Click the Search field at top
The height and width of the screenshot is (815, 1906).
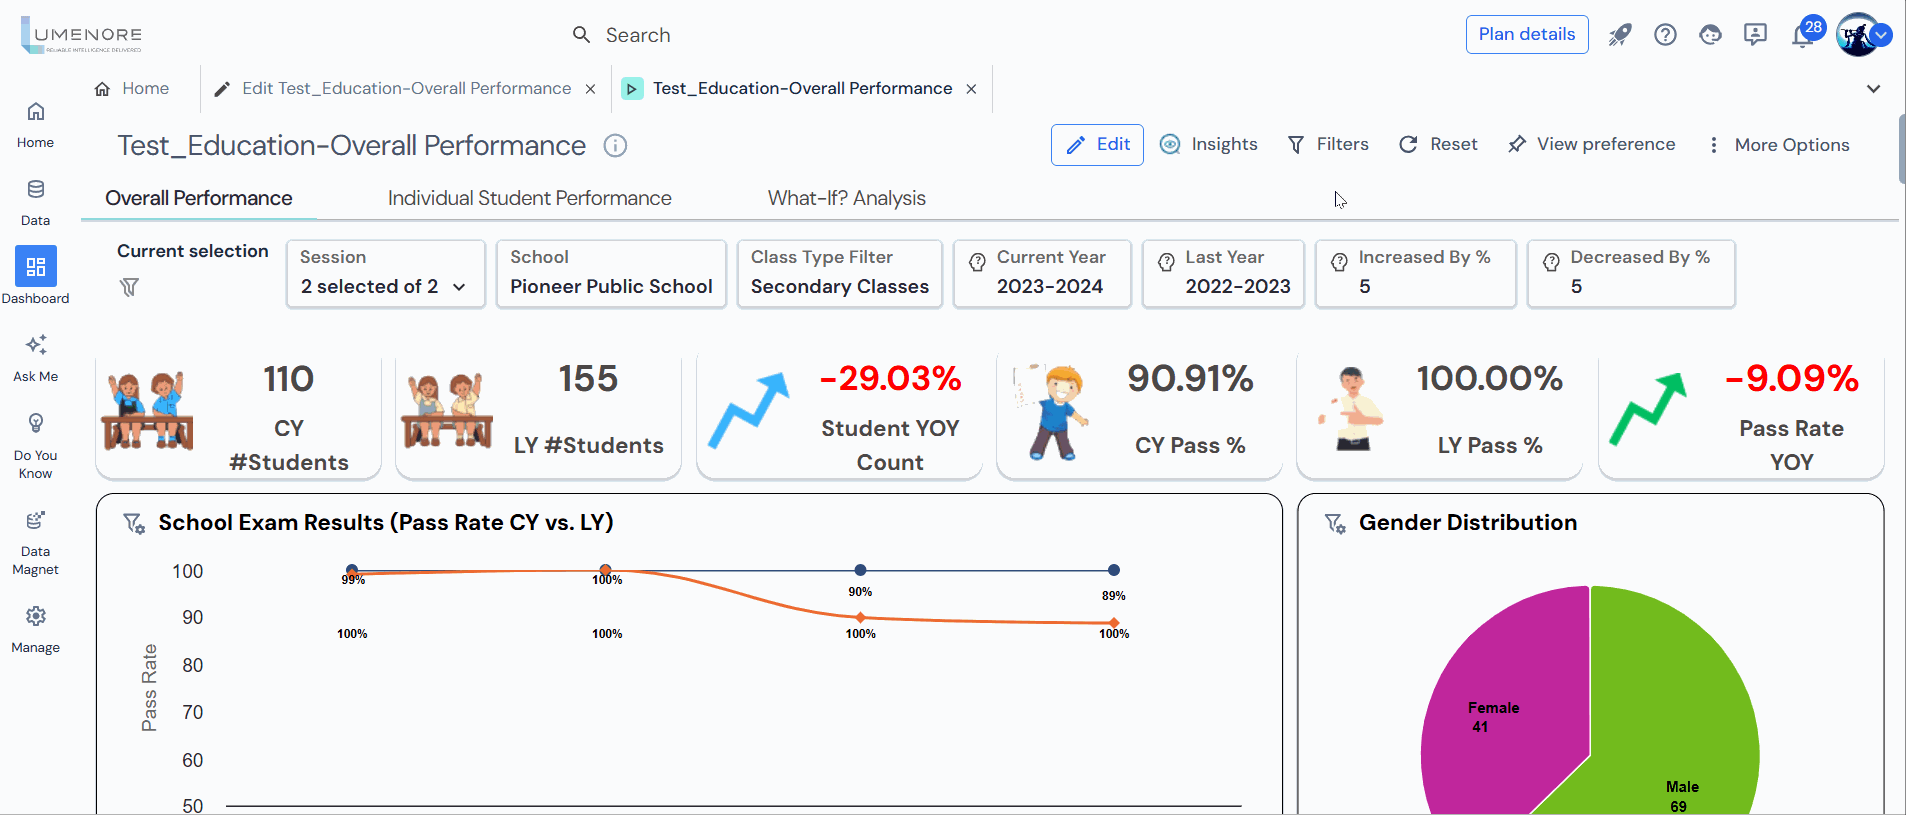click(638, 35)
